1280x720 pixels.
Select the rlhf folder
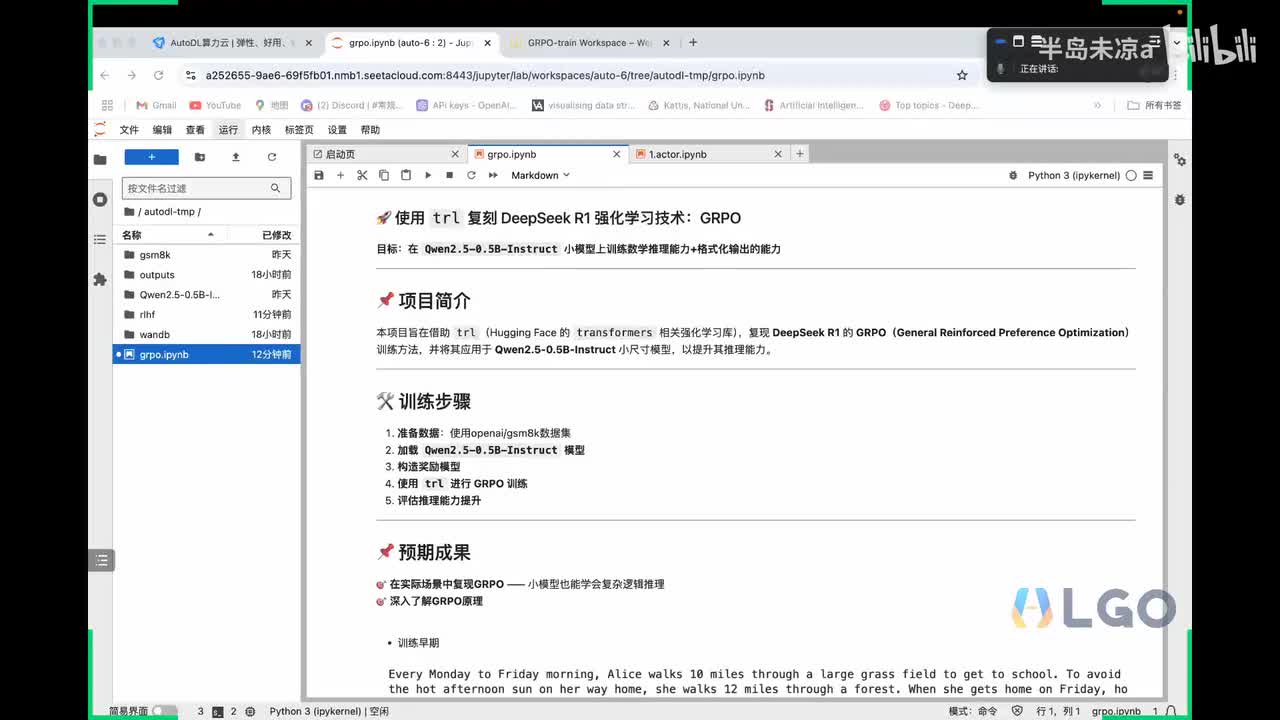(x=207, y=315)
